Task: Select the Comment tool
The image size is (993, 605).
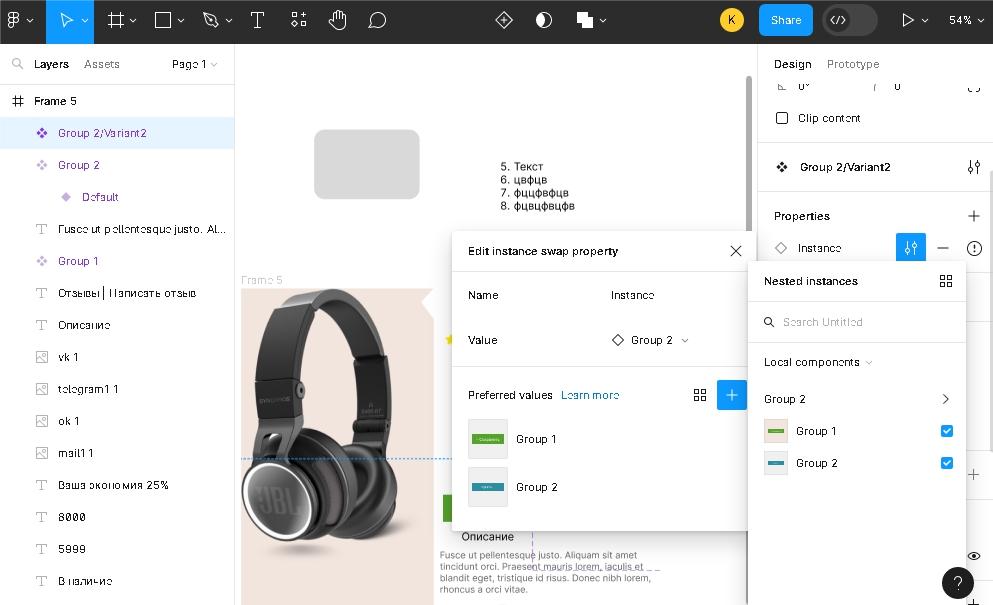Action: pos(377,20)
